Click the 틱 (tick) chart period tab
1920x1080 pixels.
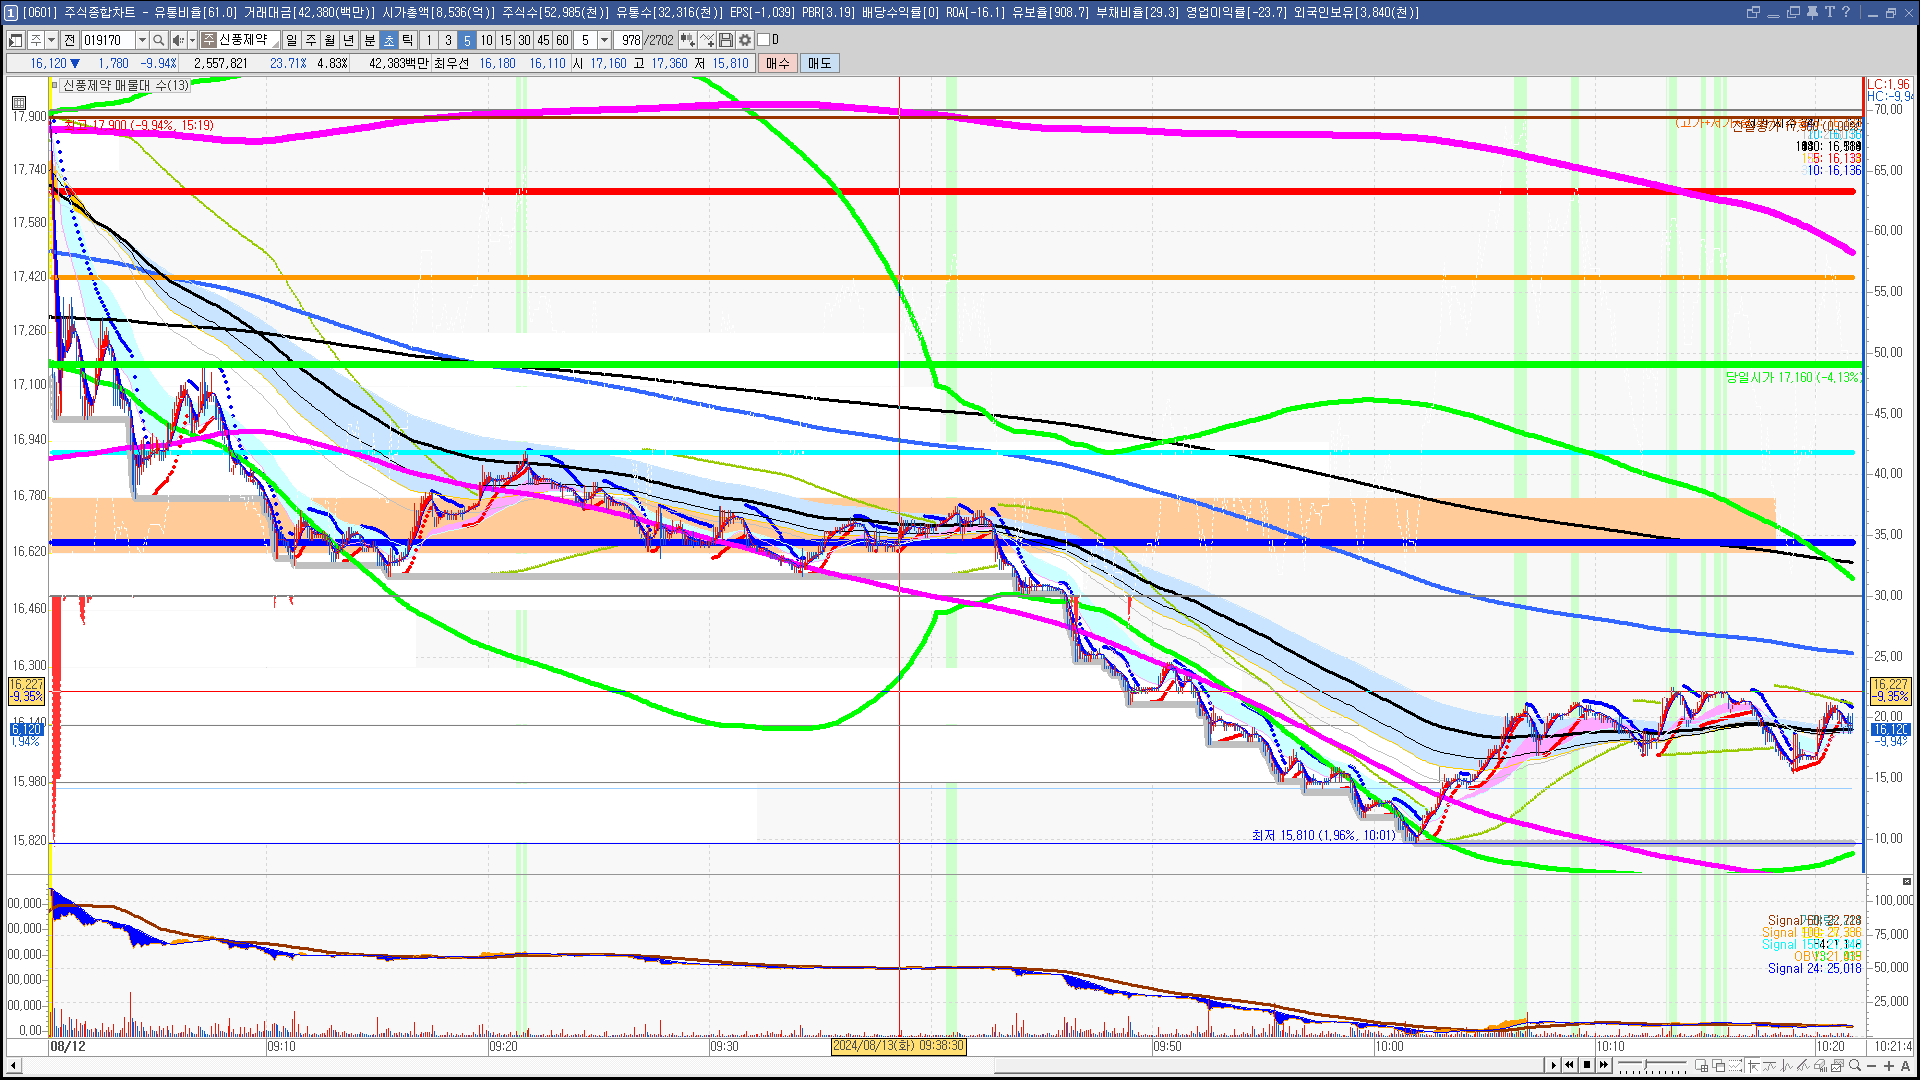(408, 40)
